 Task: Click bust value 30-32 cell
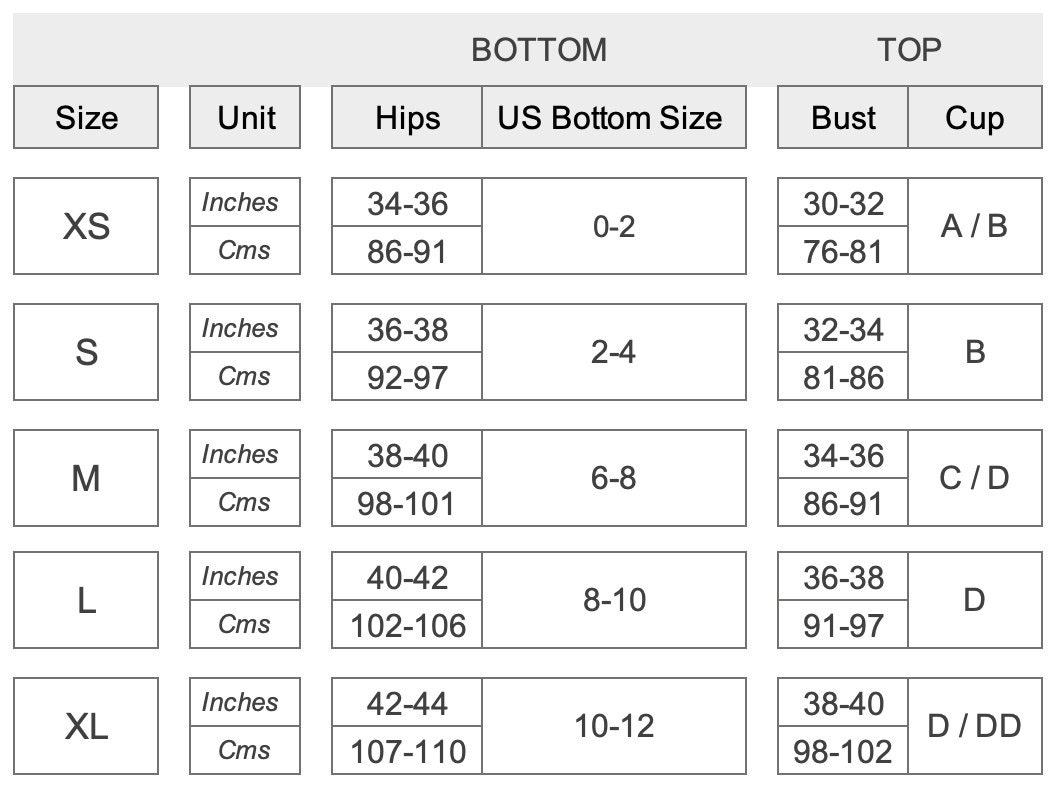[x=843, y=202]
